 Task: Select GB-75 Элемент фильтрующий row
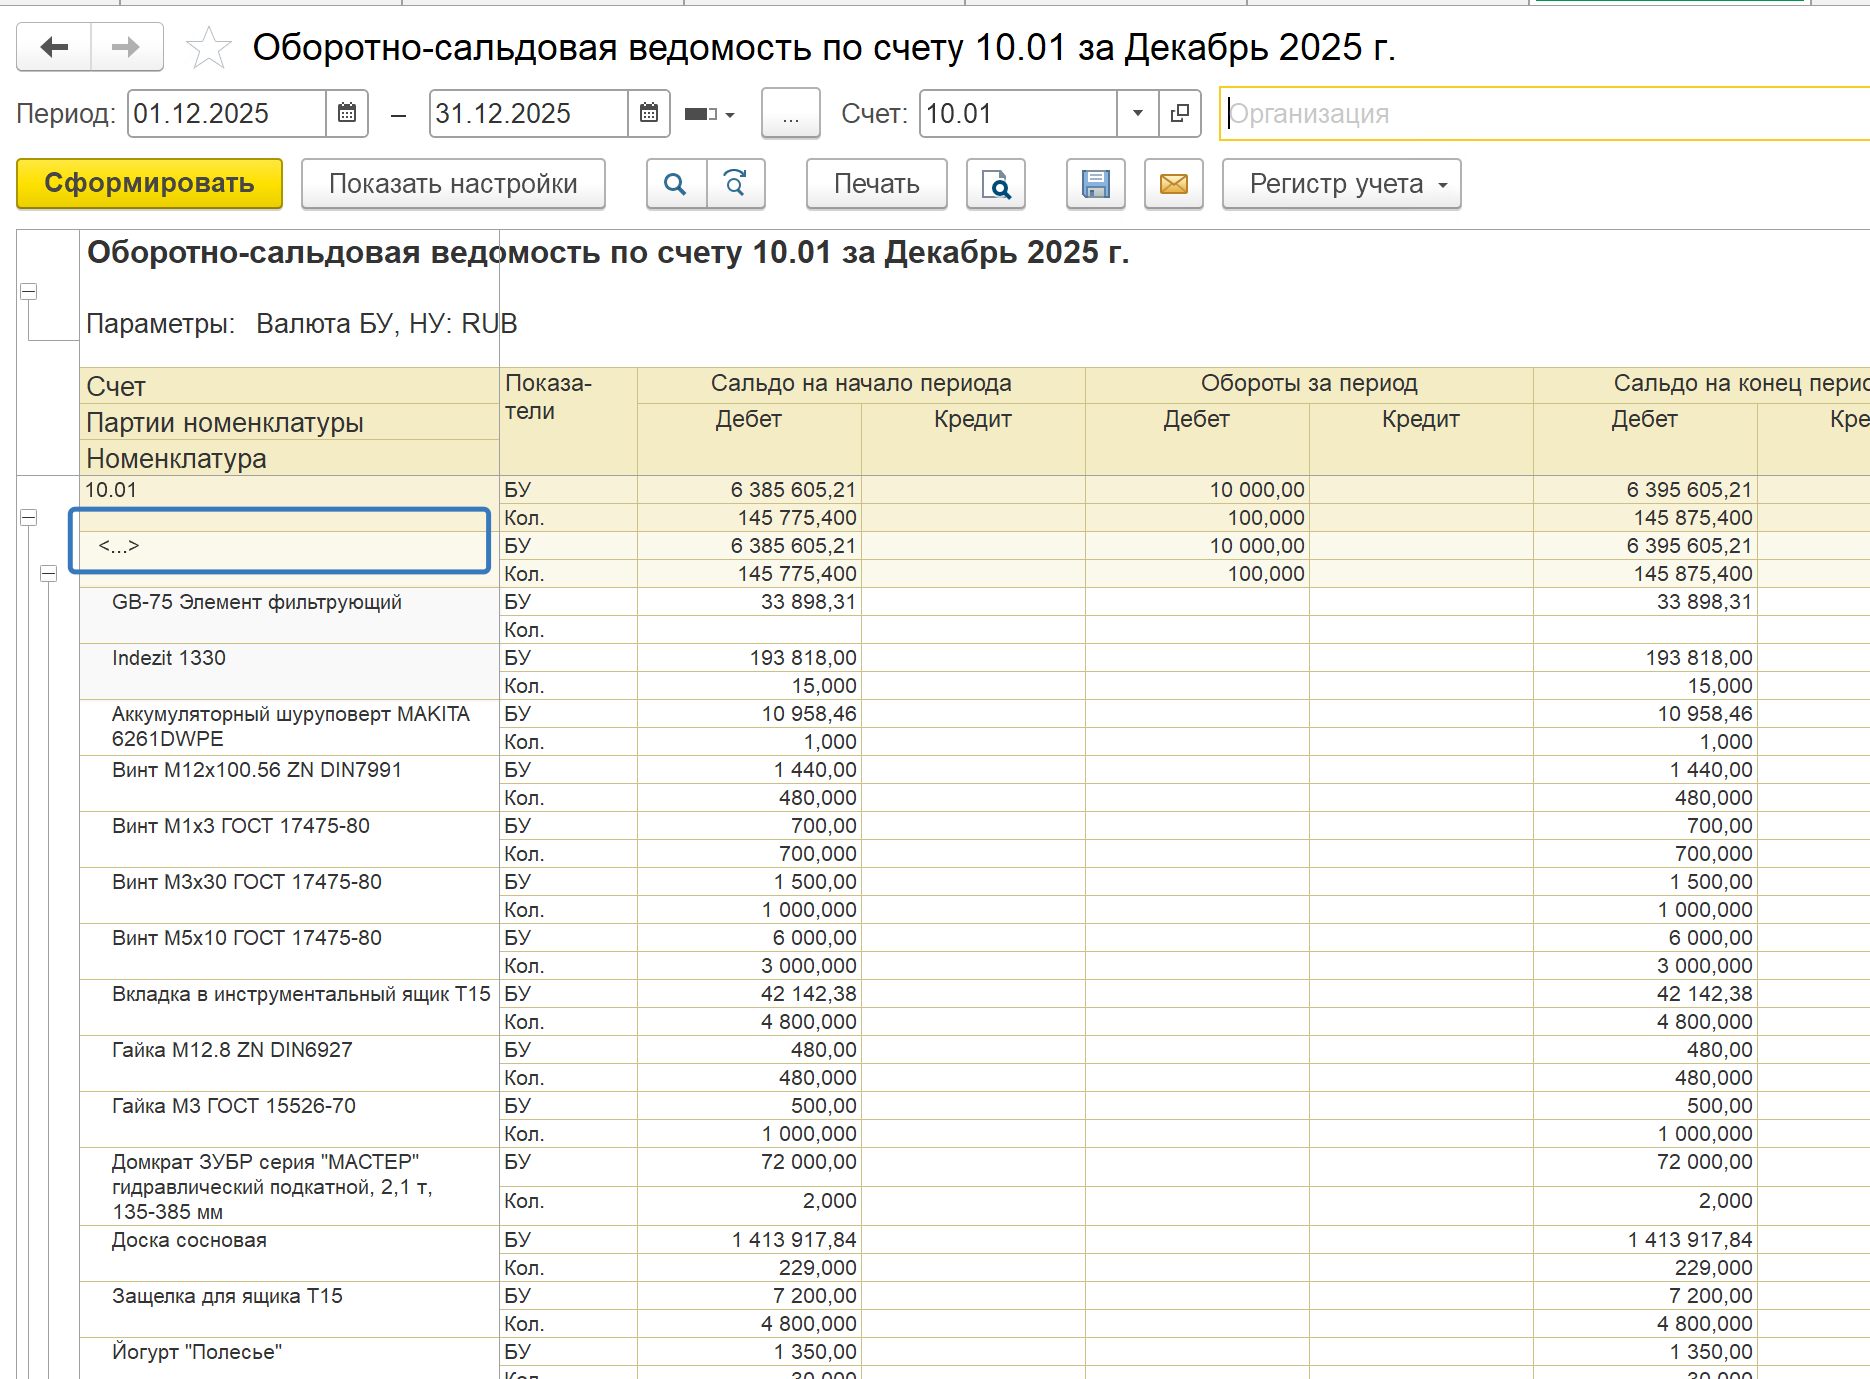click(289, 615)
